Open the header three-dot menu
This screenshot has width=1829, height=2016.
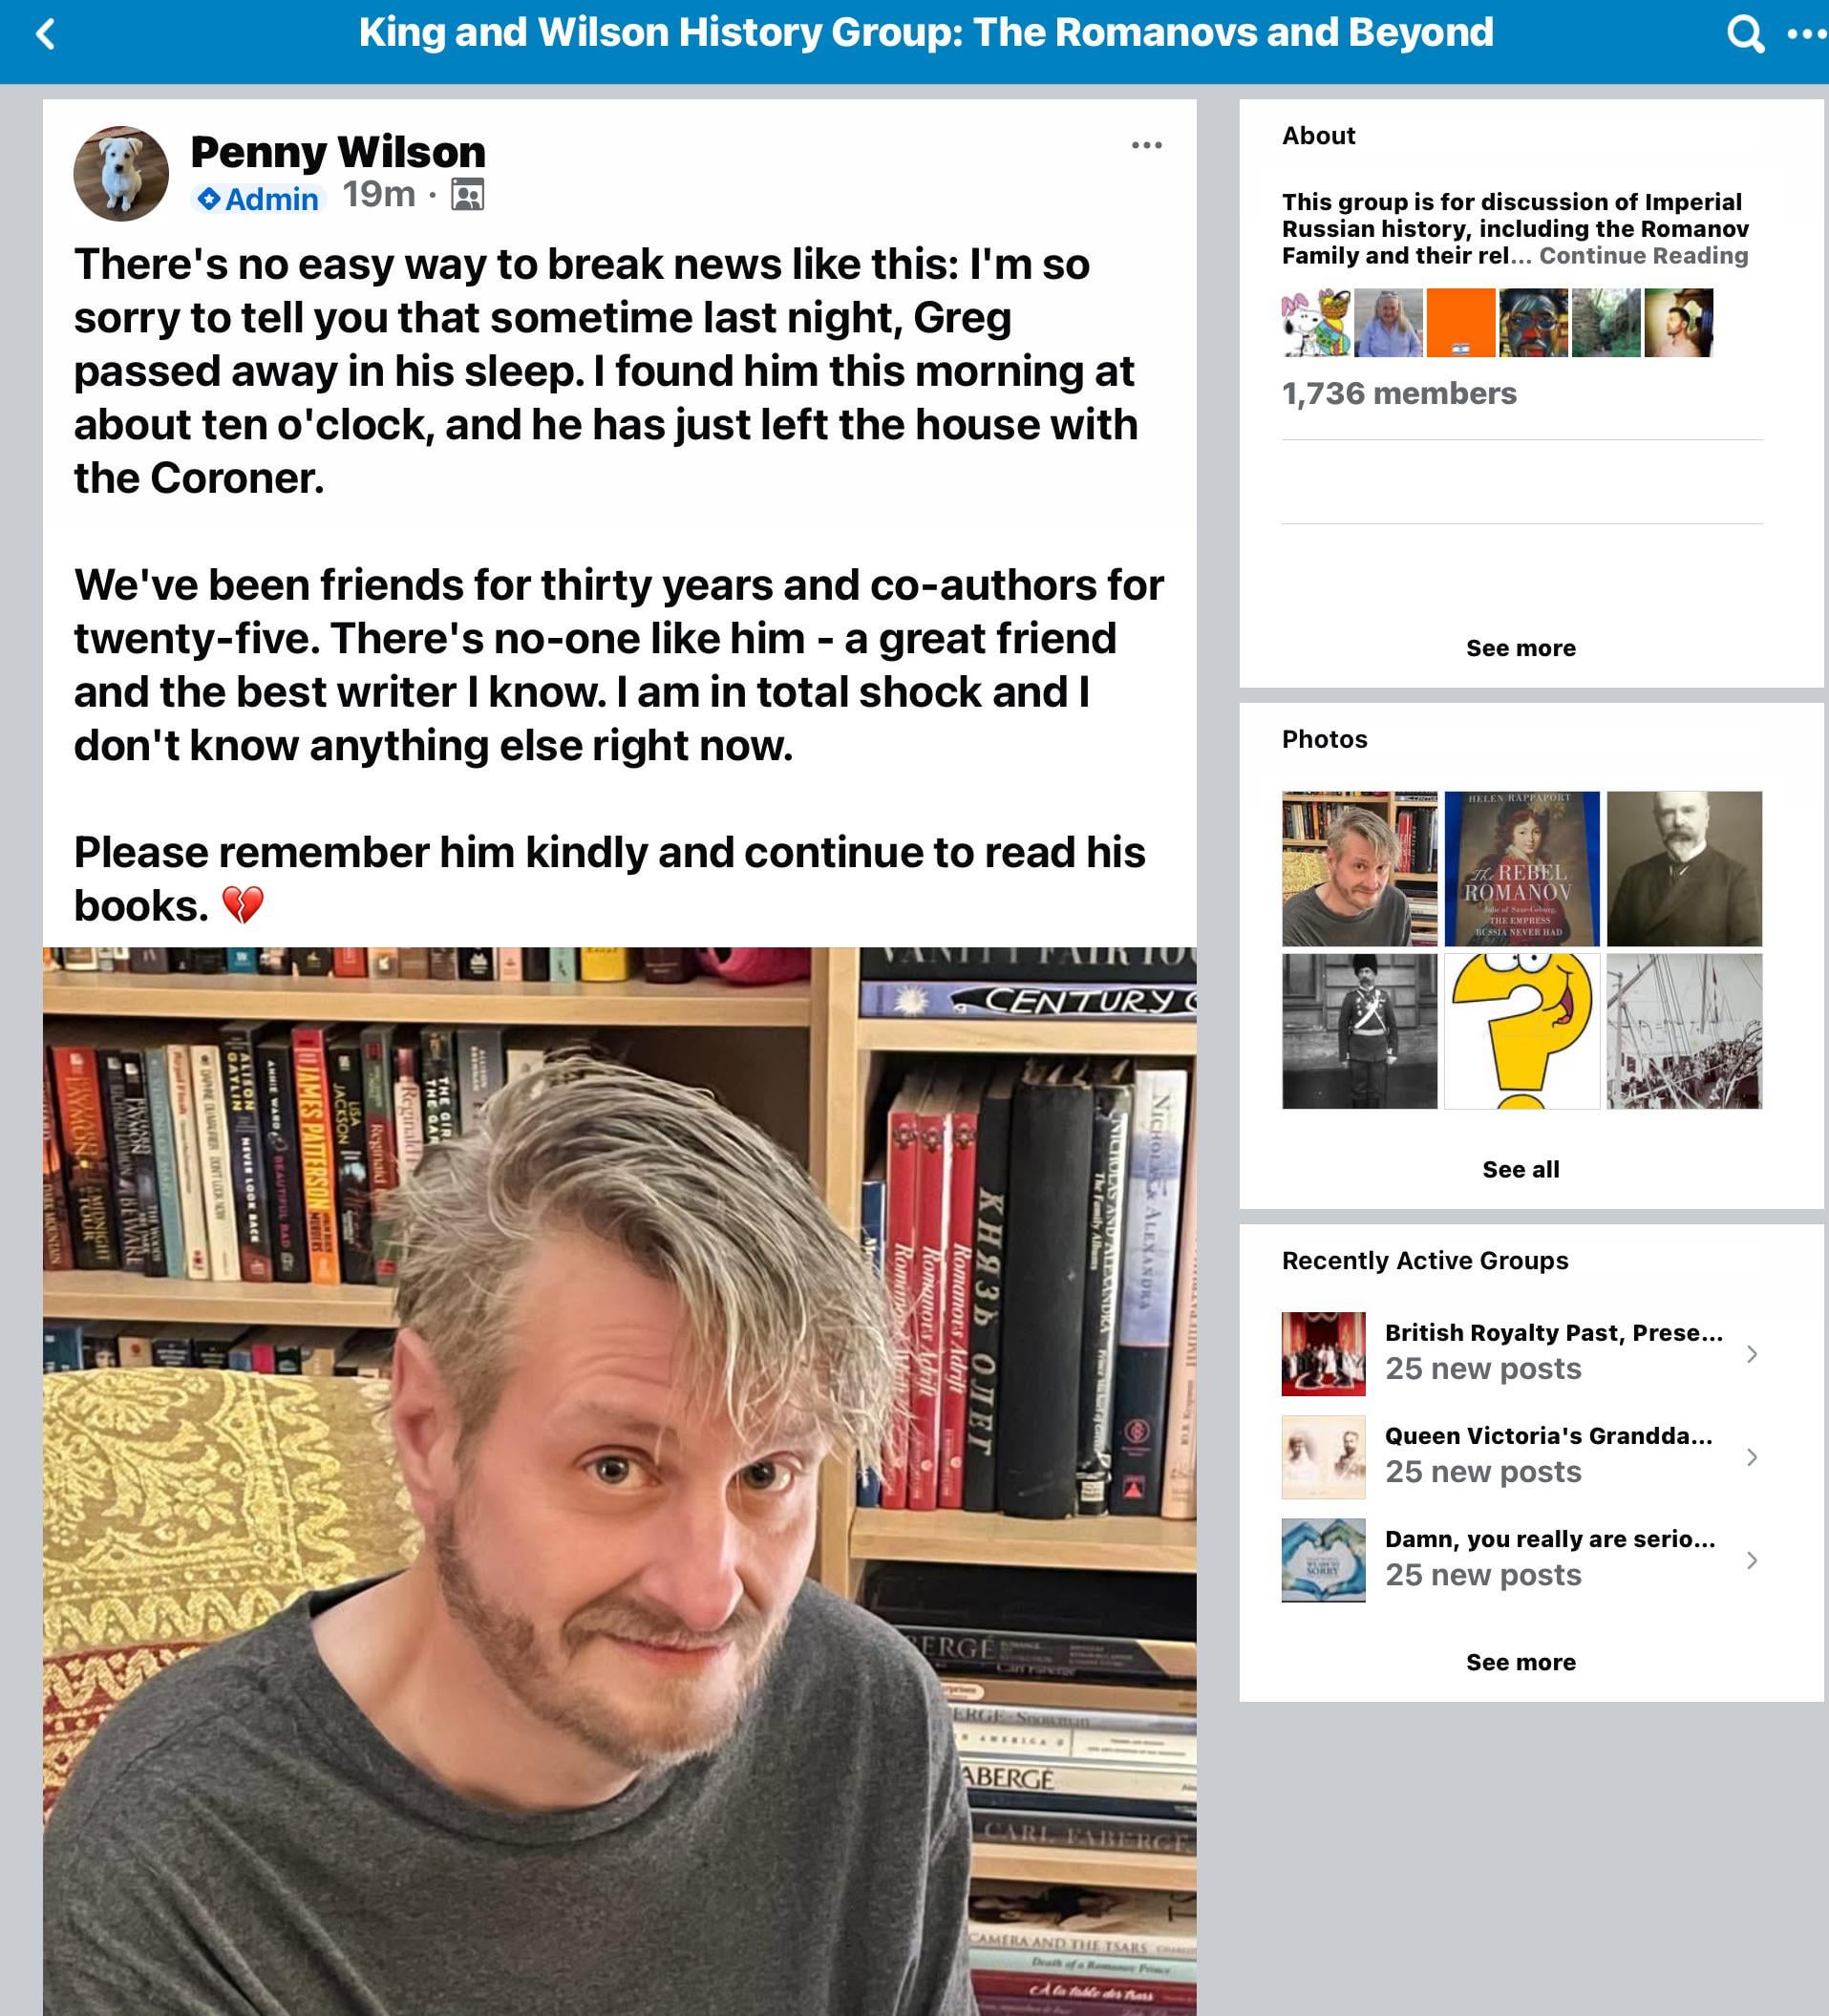click(1807, 34)
